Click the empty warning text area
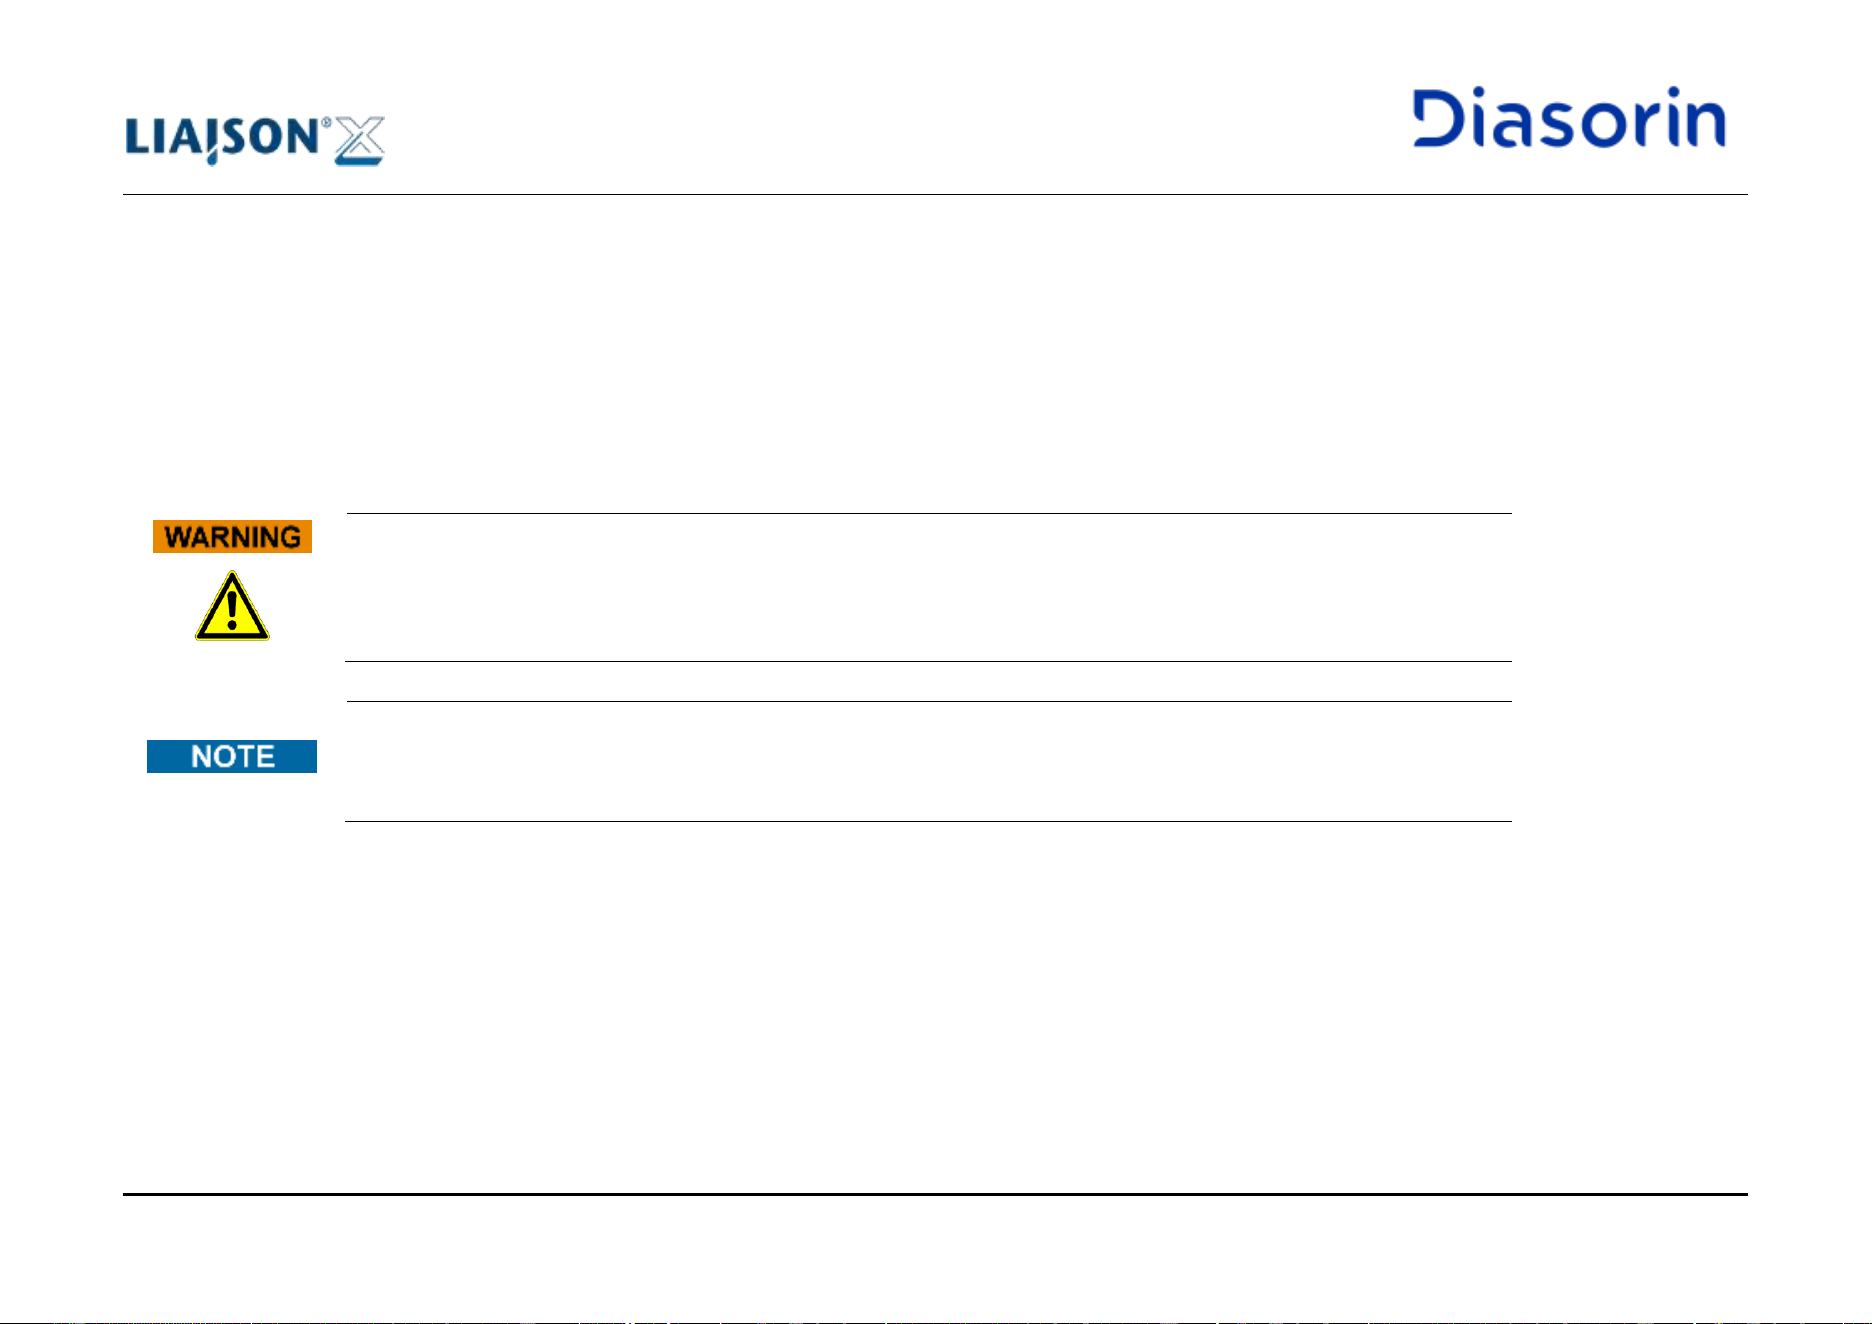The height and width of the screenshot is (1324, 1872). (x=928, y=587)
